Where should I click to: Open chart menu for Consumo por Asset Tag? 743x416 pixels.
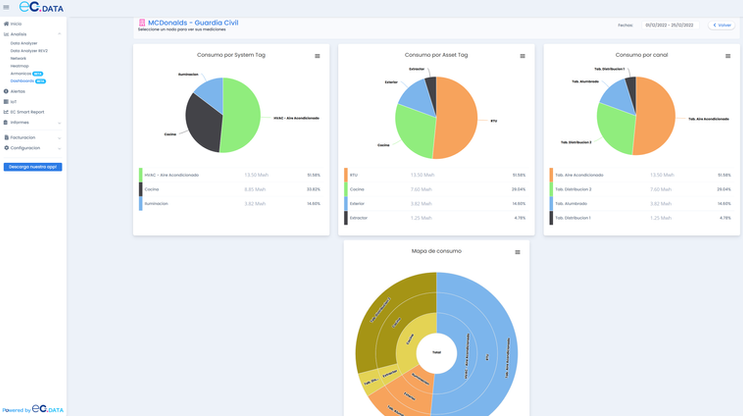pyautogui.click(x=523, y=56)
